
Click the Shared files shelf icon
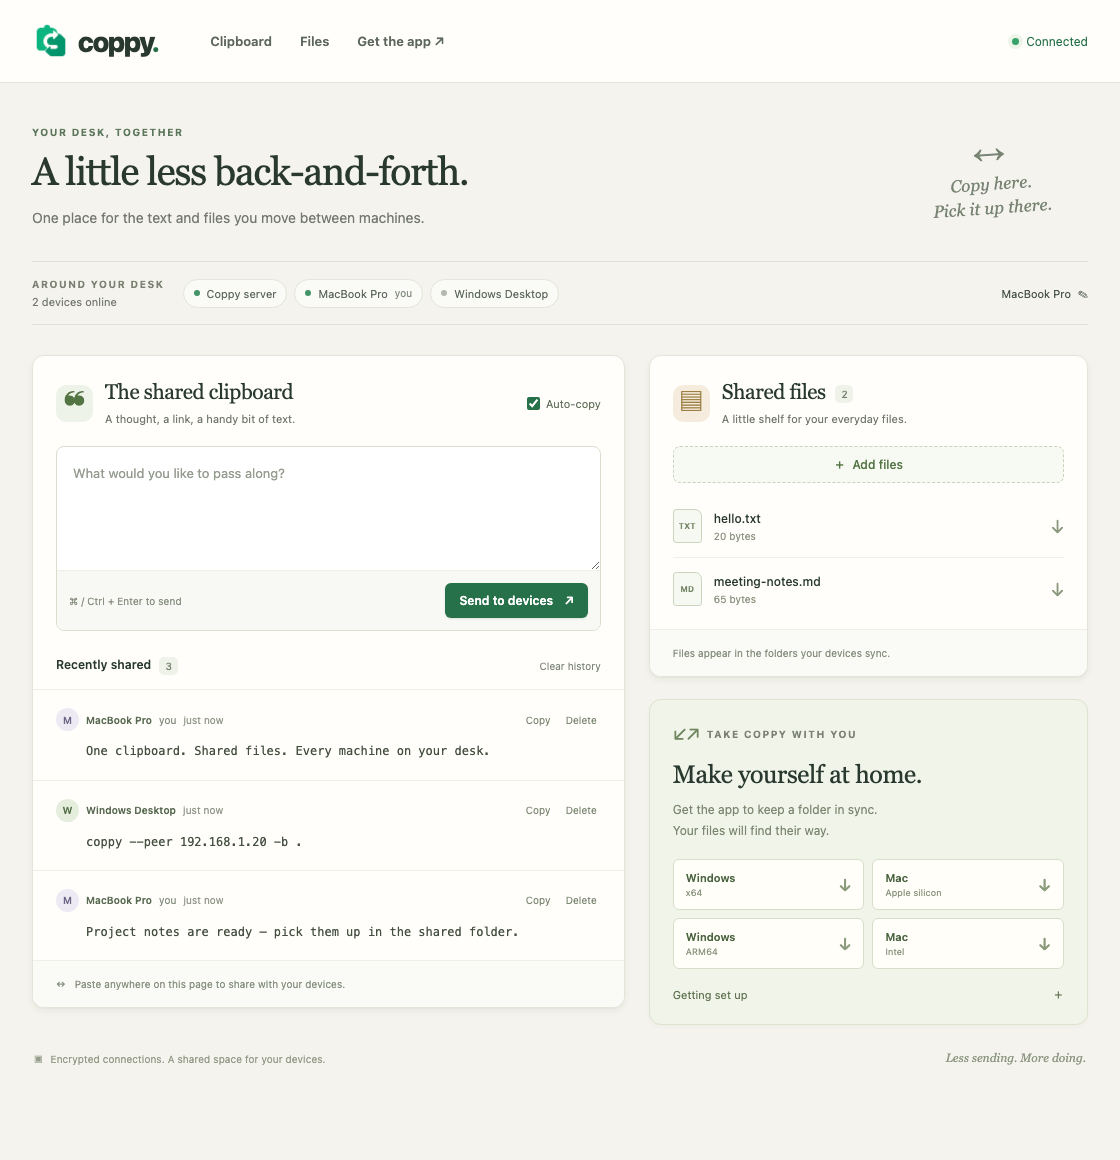pos(691,403)
